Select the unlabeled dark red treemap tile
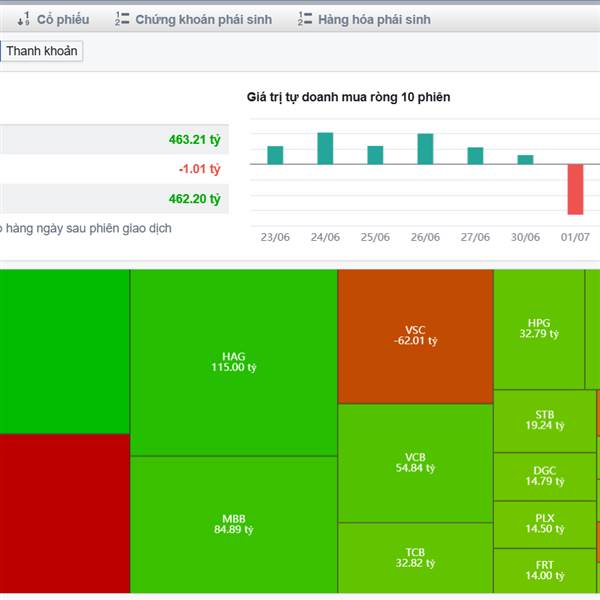The width and height of the screenshot is (600, 600). (65, 514)
